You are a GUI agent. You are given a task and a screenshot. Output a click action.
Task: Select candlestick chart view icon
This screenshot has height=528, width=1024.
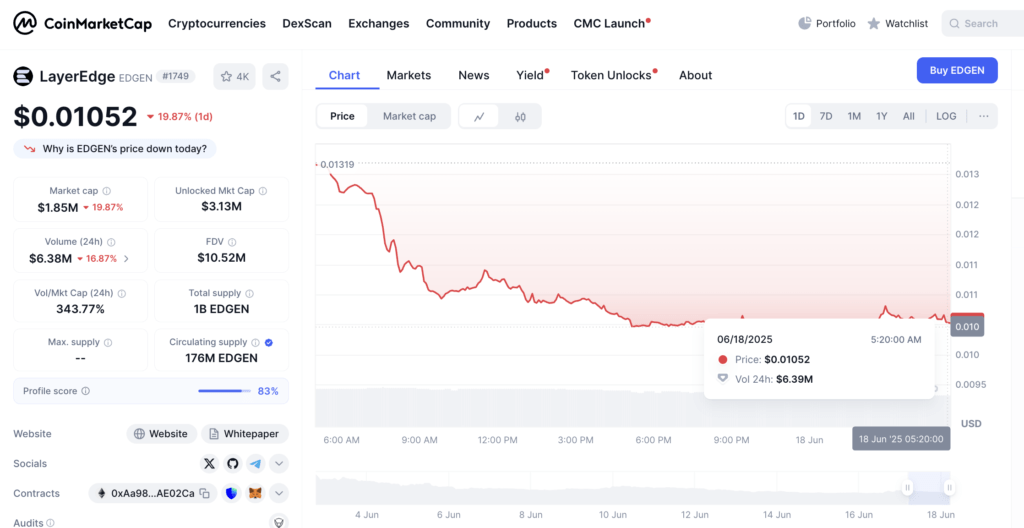[520, 116]
